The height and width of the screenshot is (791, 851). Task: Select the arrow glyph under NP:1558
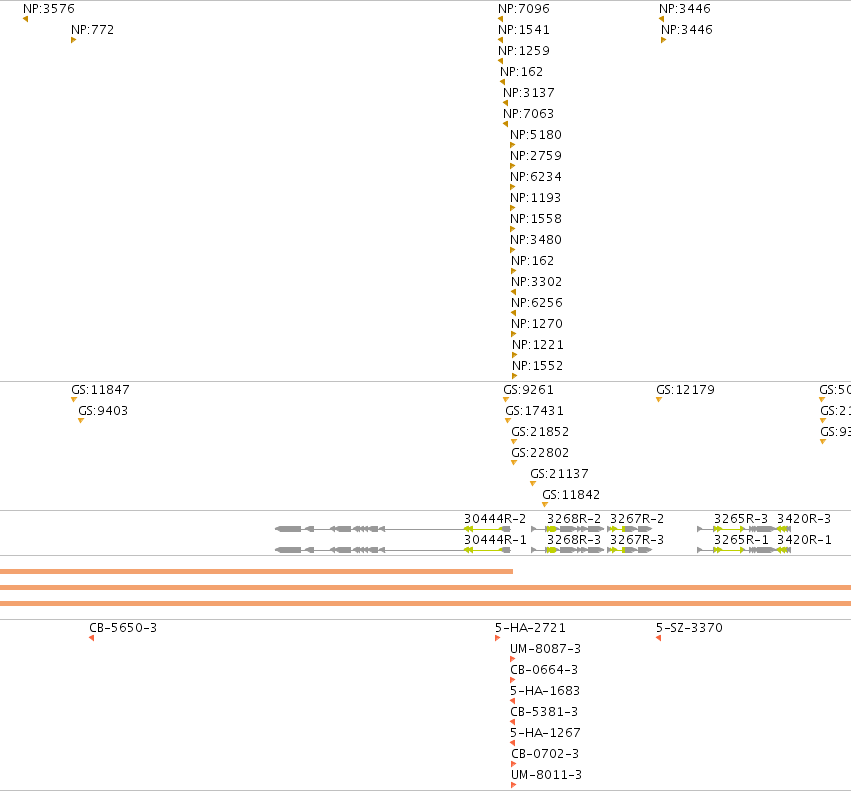512,229
